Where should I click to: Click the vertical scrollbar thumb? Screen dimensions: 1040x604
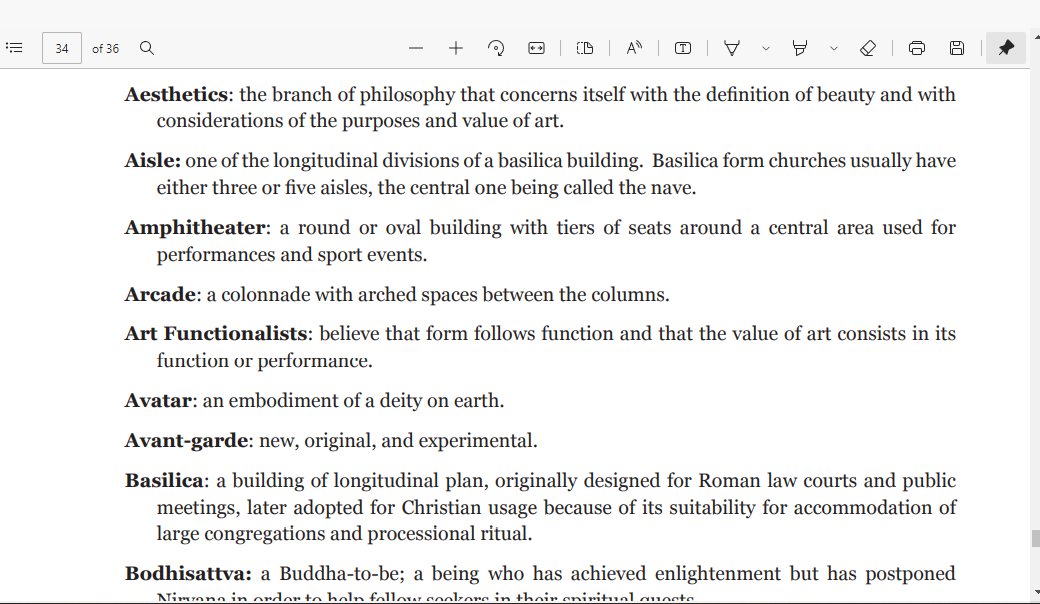1035,538
